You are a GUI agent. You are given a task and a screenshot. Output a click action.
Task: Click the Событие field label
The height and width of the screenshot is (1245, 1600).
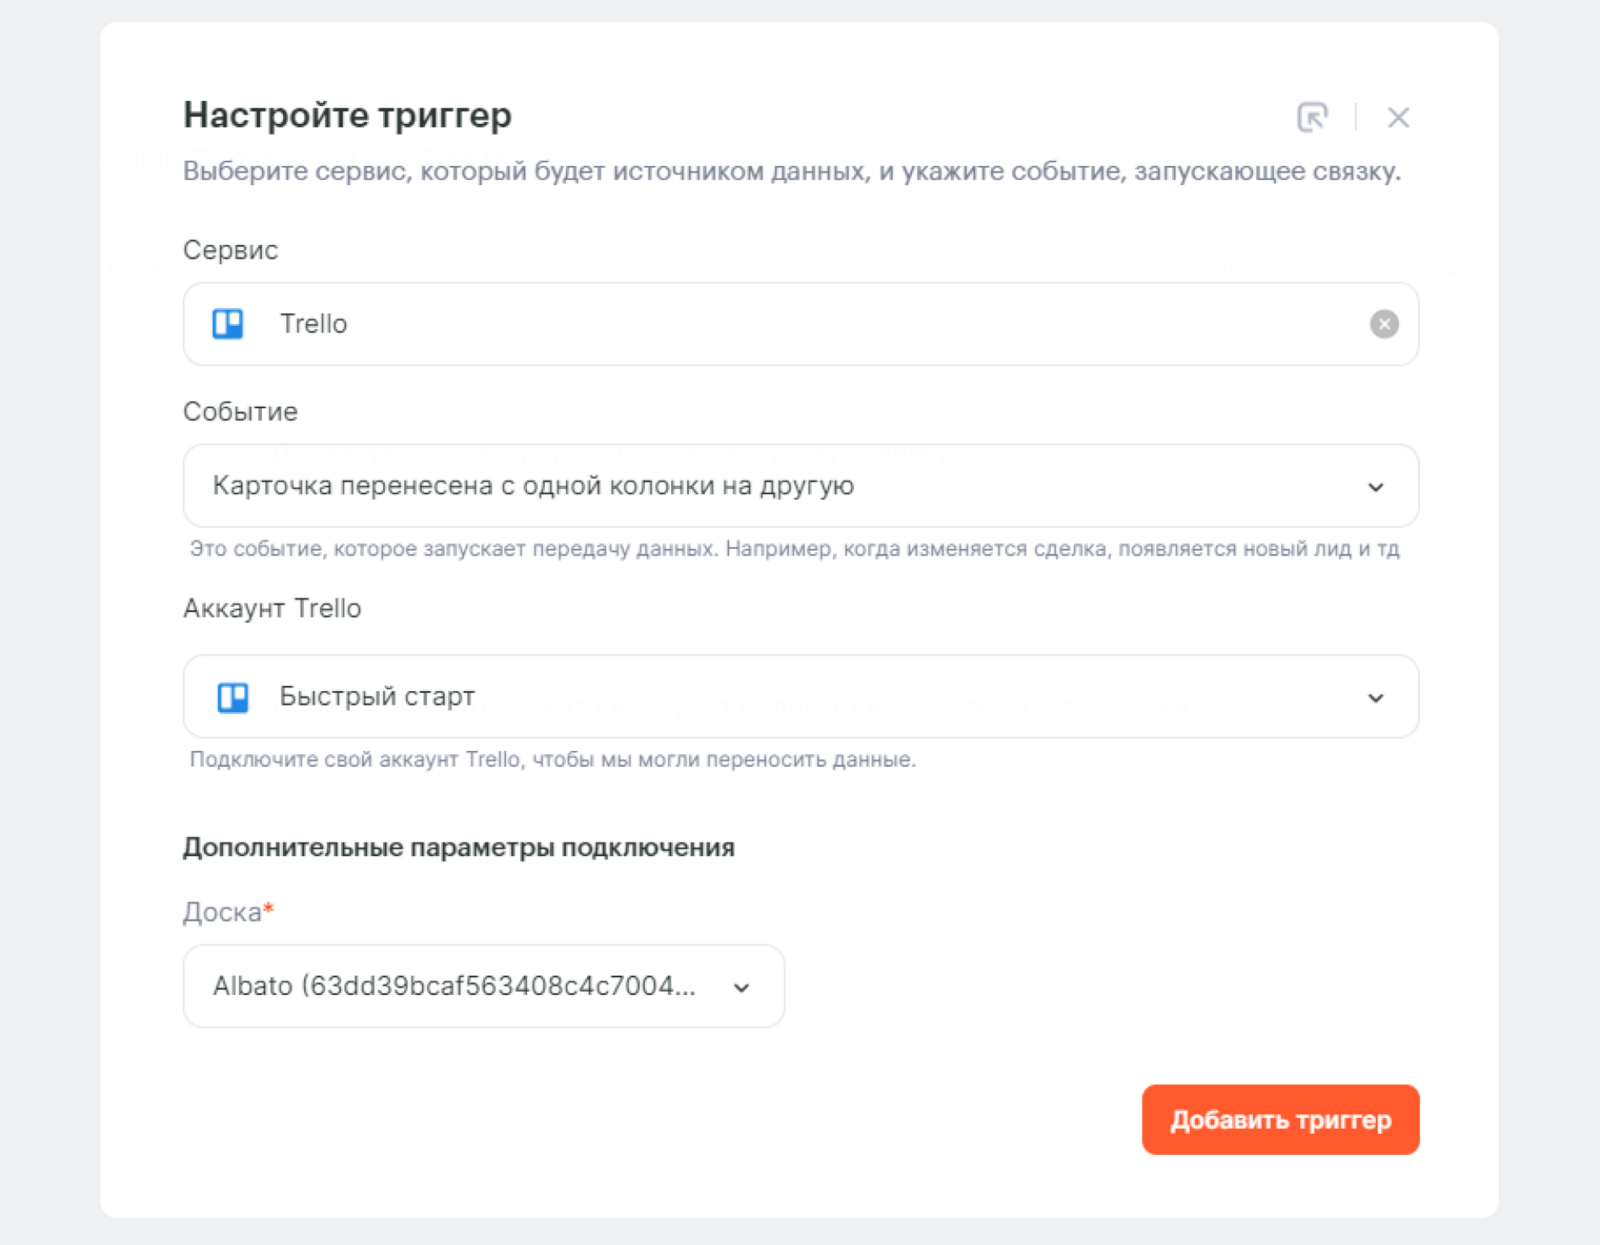[x=240, y=412]
